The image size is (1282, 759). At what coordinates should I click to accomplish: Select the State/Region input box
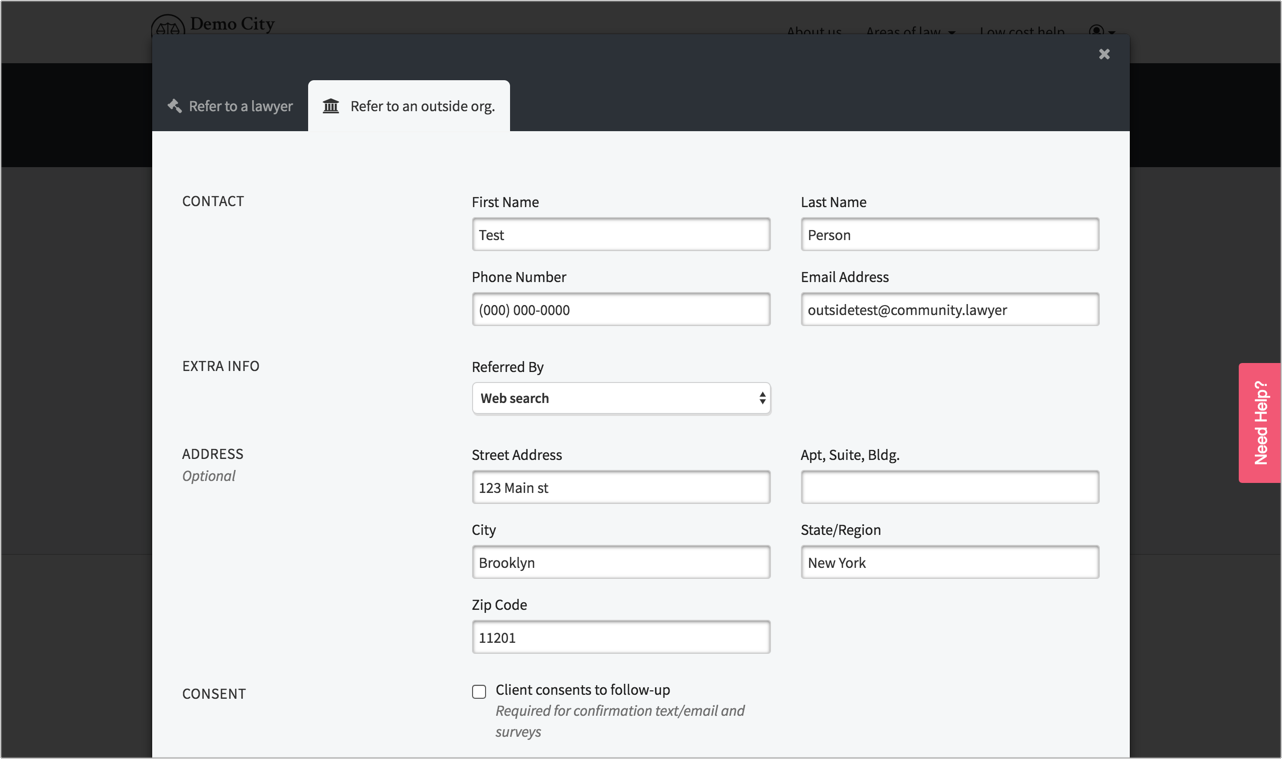(x=949, y=563)
